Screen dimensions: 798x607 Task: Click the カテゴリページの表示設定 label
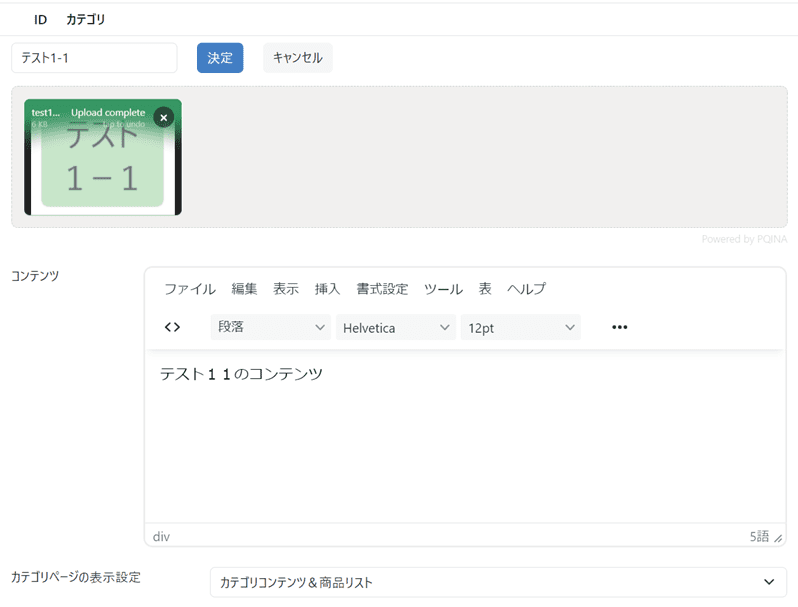pyautogui.click(x=76, y=577)
